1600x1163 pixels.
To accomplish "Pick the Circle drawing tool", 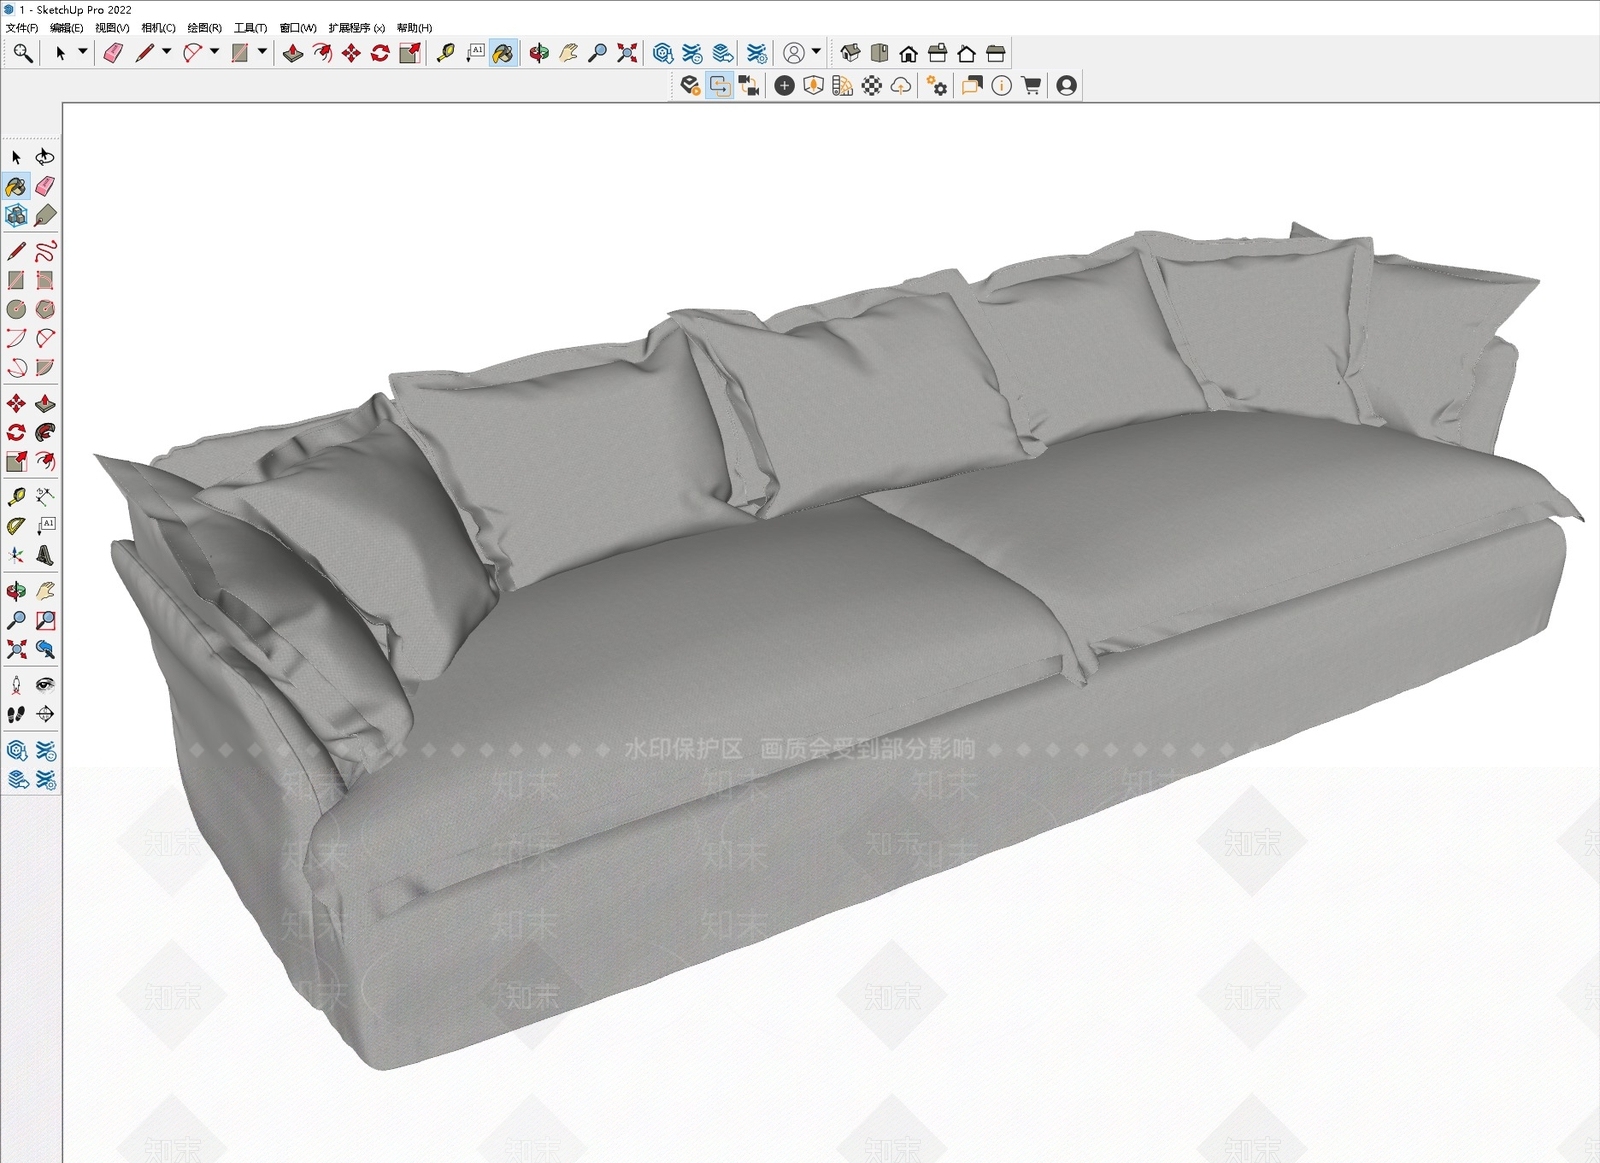I will tap(16, 309).
